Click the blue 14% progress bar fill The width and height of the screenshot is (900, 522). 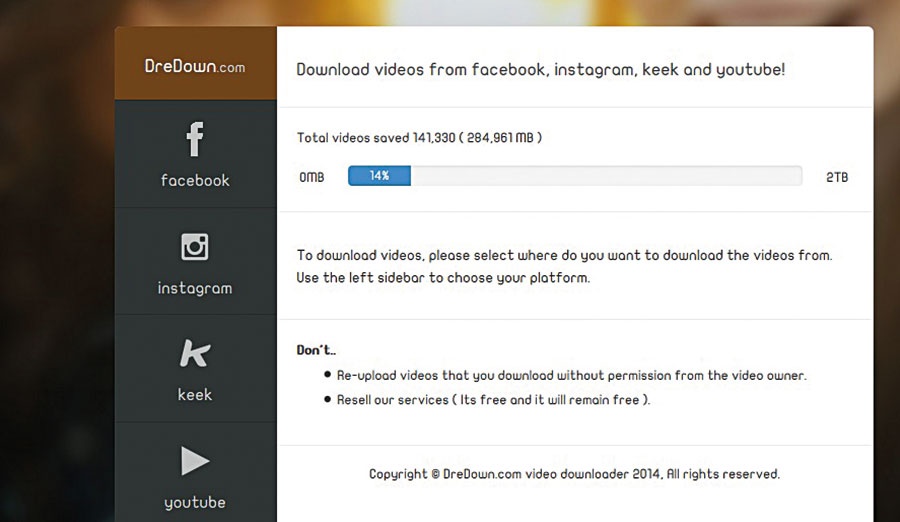pyautogui.click(x=379, y=176)
